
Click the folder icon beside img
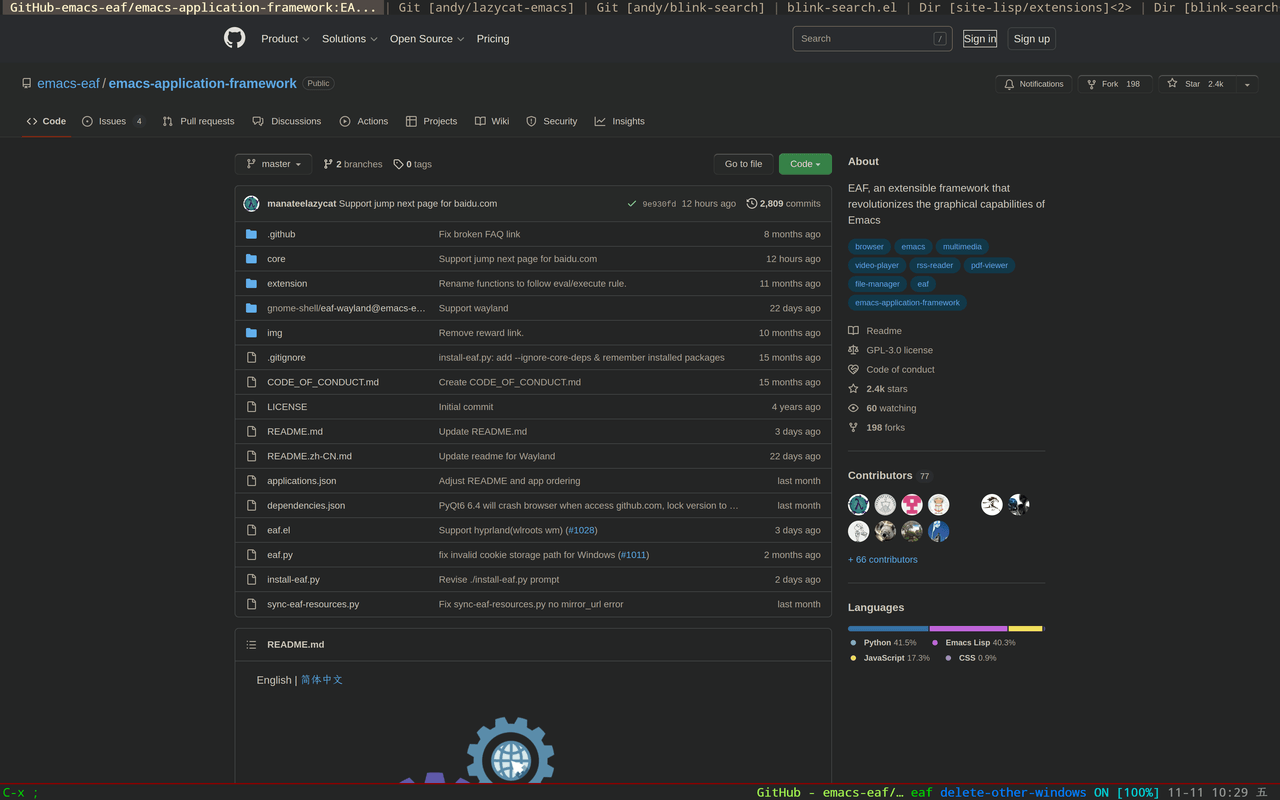click(251, 333)
